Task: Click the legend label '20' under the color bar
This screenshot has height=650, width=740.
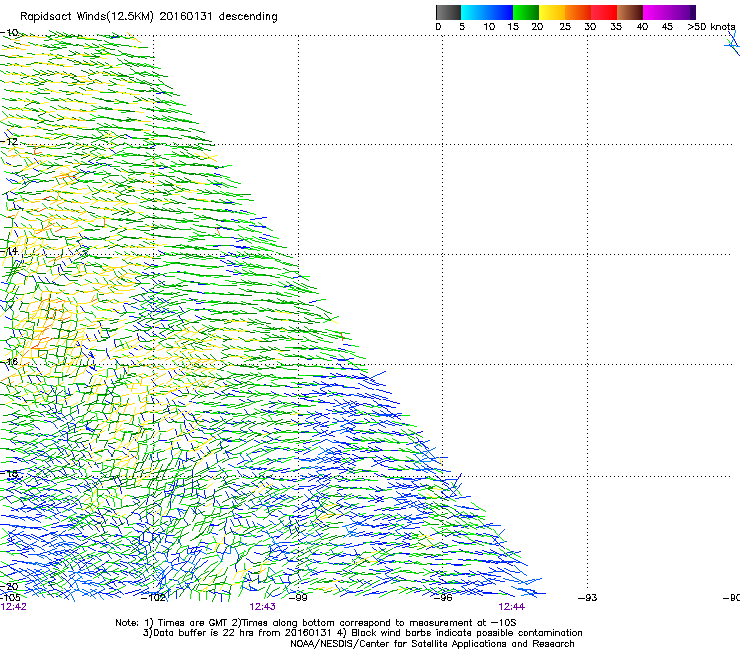Action: coord(537,27)
